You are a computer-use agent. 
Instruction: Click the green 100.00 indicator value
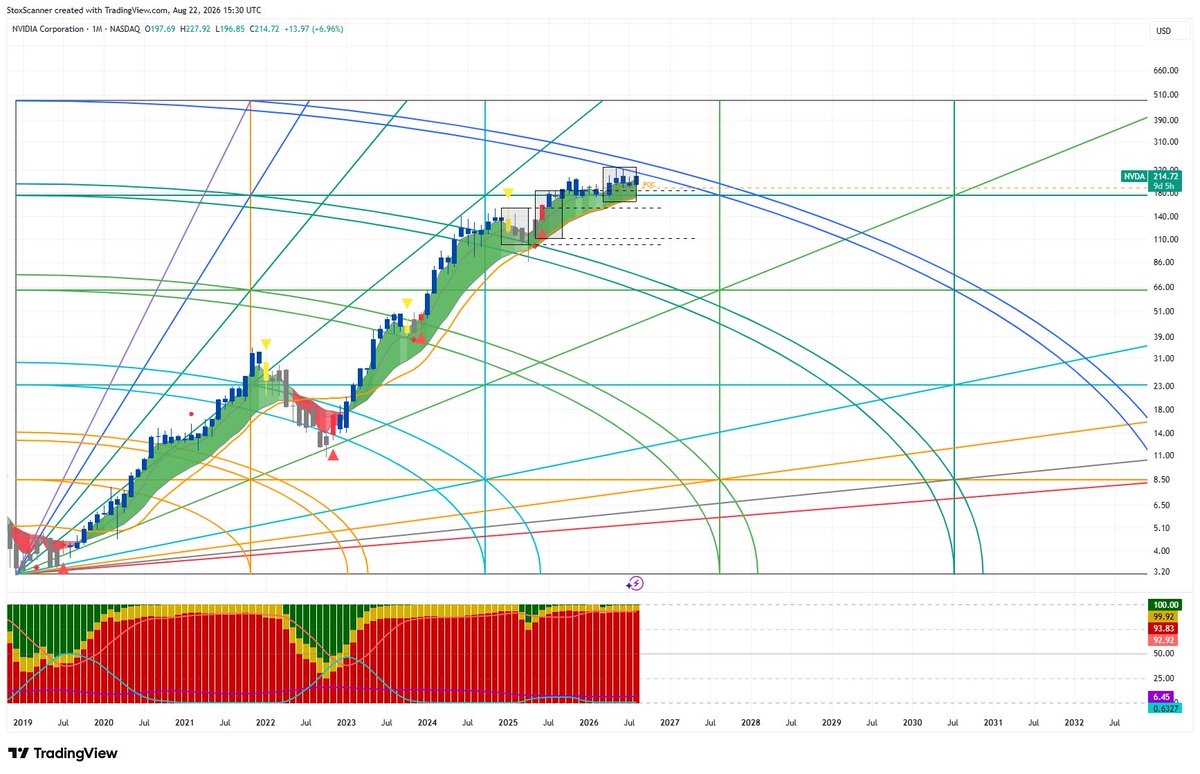click(x=1167, y=605)
